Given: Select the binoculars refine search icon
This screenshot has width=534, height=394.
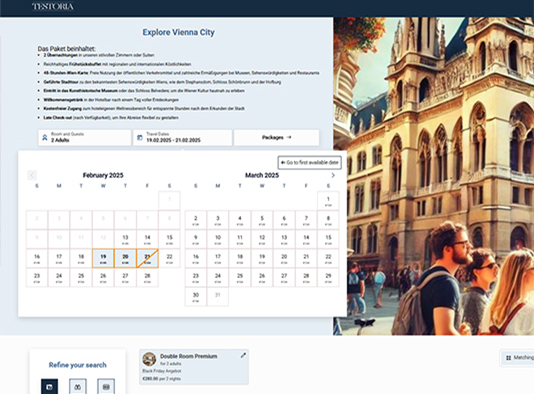Looking at the screenshot, I should coord(78,387).
